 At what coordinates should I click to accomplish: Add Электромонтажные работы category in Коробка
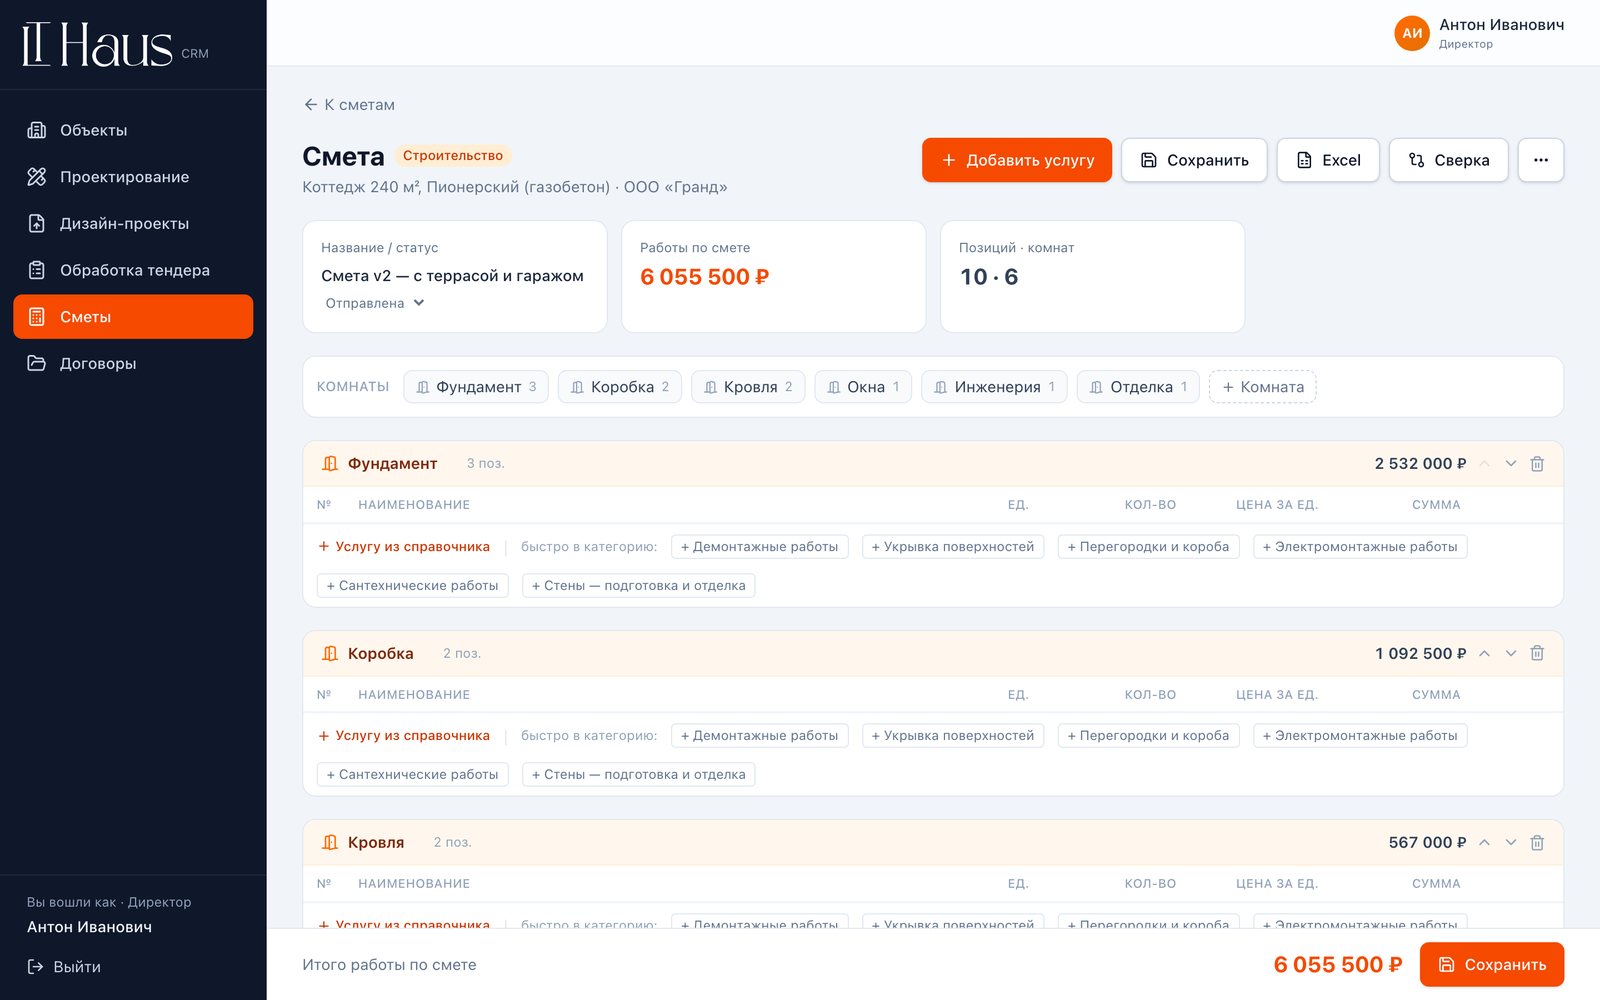(1360, 736)
